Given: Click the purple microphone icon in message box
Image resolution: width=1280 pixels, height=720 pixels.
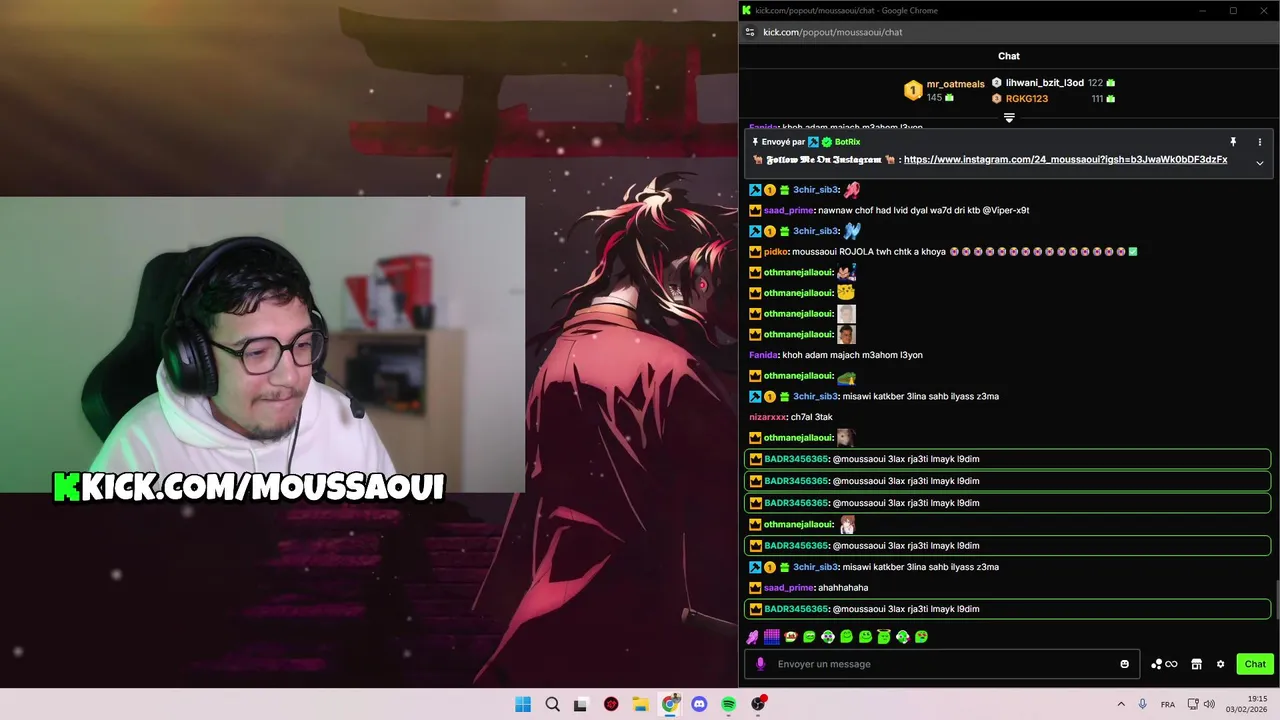Looking at the screenshot, I should tap(760, 664).
